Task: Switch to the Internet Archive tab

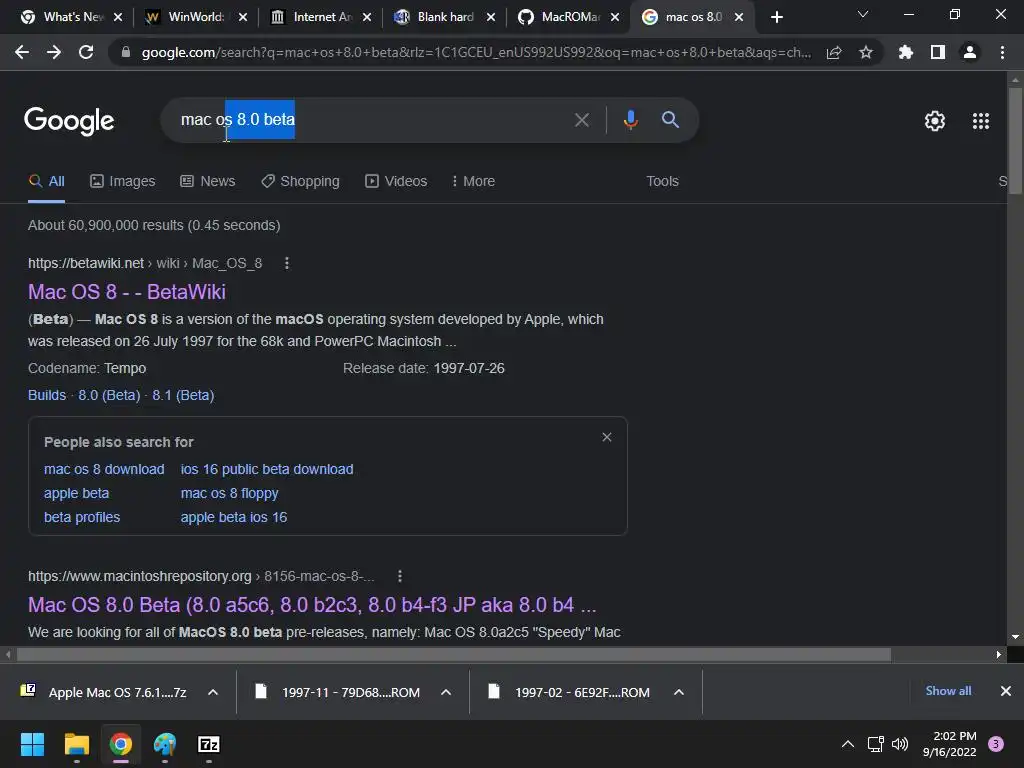Action: pyautogui.click(x=321, y=17)
